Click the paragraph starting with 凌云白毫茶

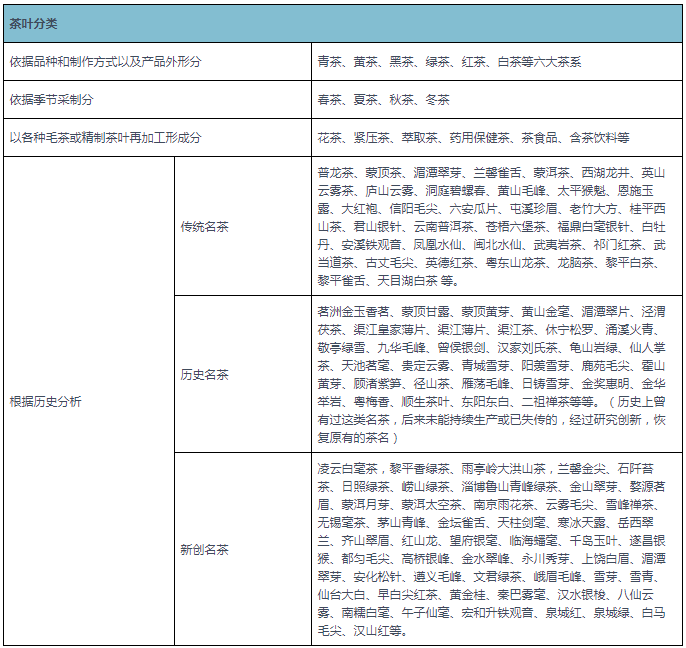click(x=491, y=549)
